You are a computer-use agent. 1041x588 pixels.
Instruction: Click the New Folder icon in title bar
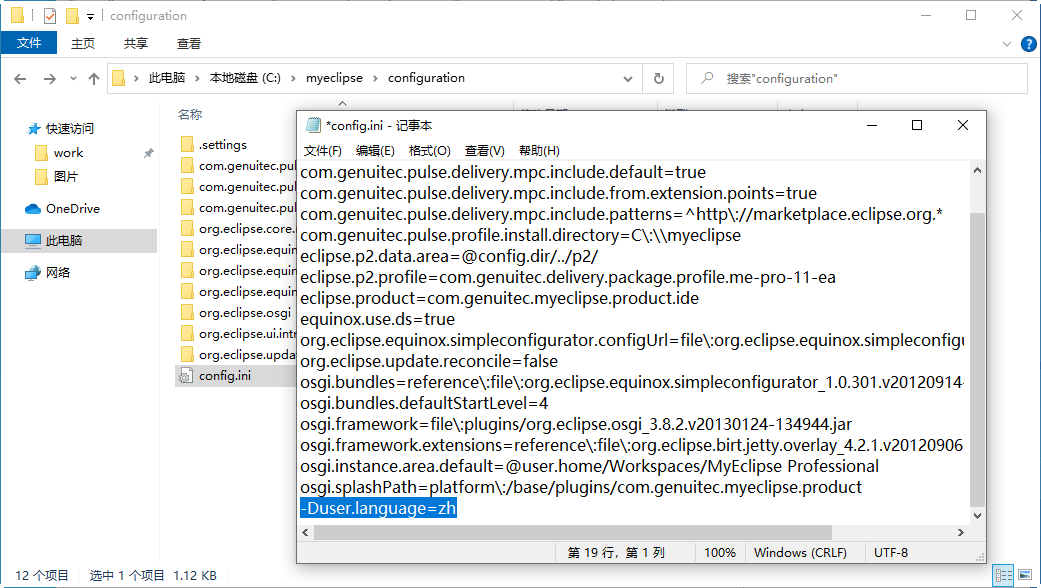(x=72, y=16)
